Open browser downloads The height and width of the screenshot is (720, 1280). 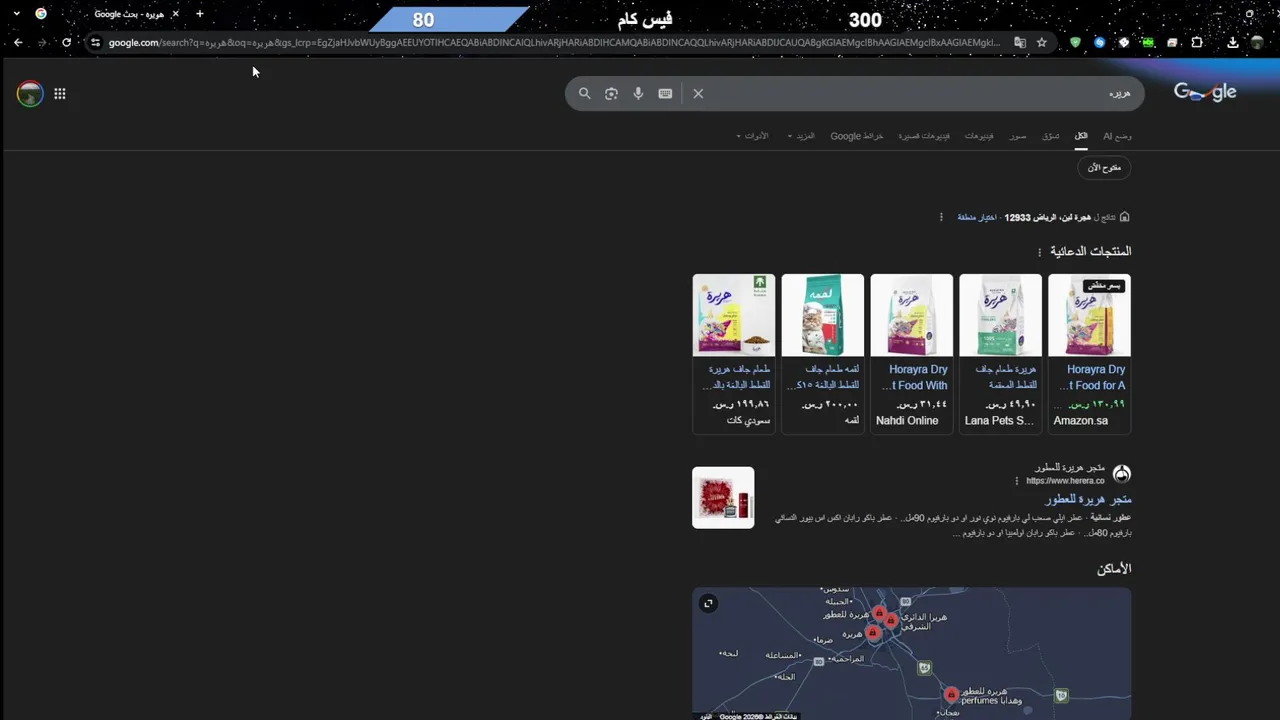pos(1233,42)
